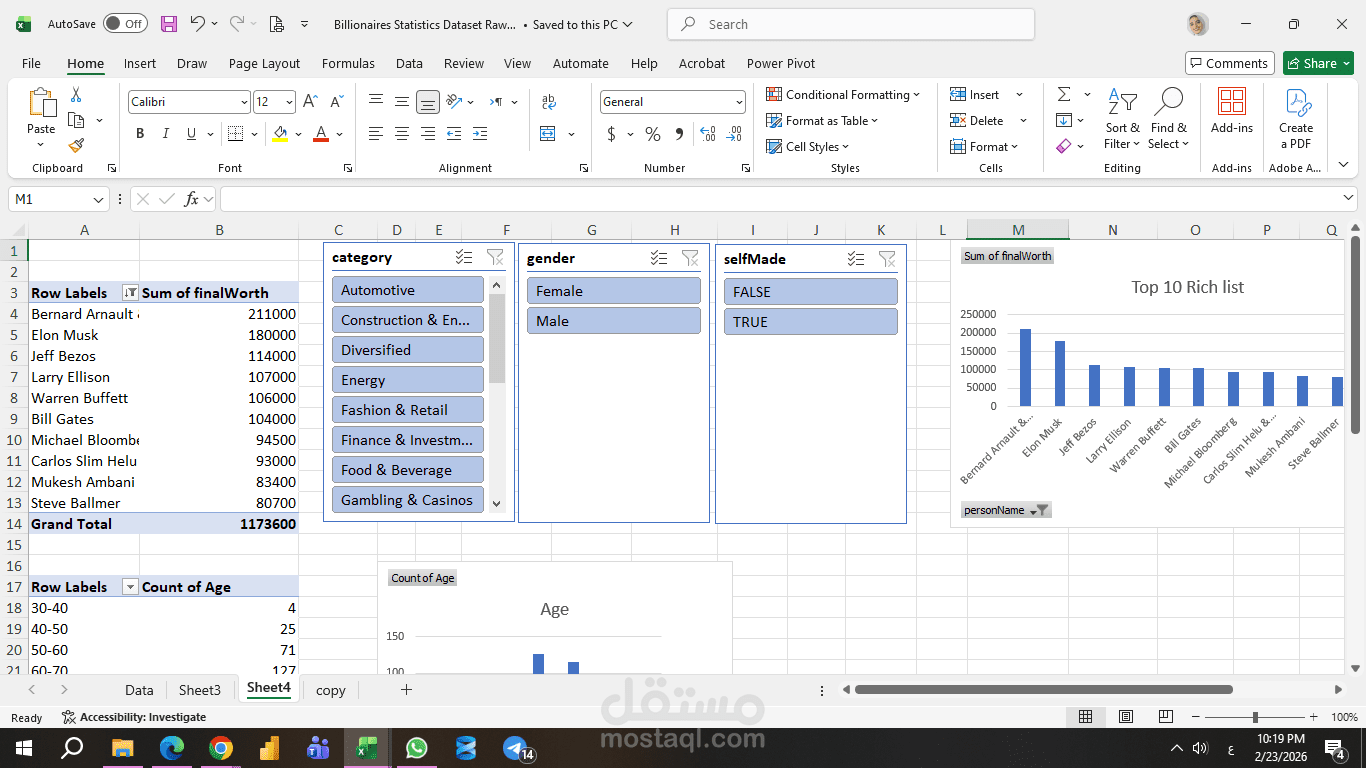Open the Insert ribbon tab
This screenshot has width=1366, height=768.
click(x=140, y=63)
